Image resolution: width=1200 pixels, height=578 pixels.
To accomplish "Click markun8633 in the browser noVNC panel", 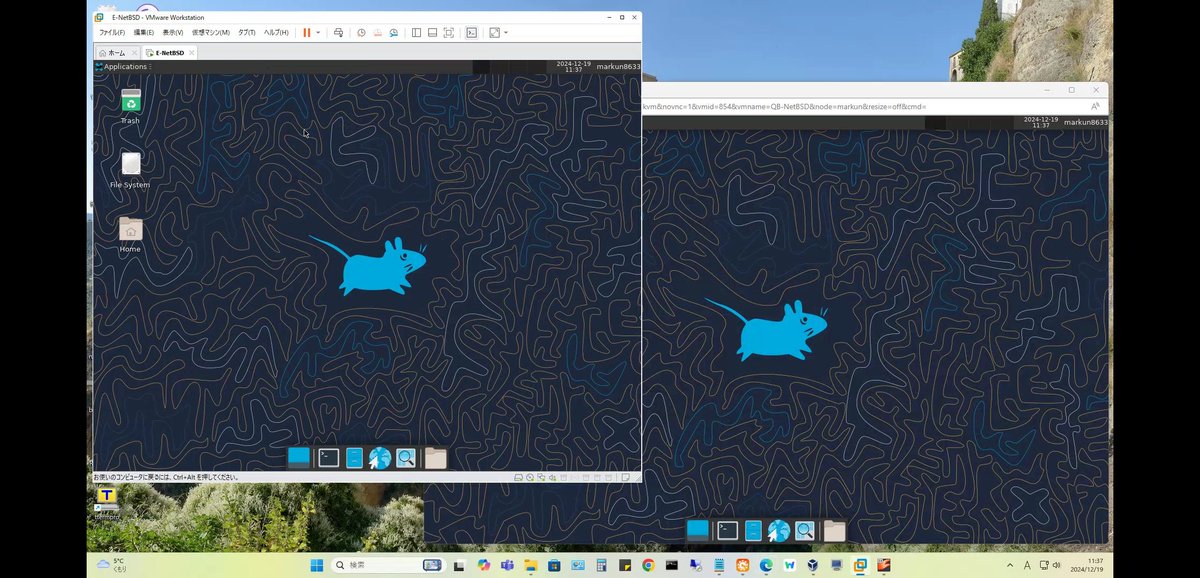I will pyautogui.click(x=1085, y=122).
